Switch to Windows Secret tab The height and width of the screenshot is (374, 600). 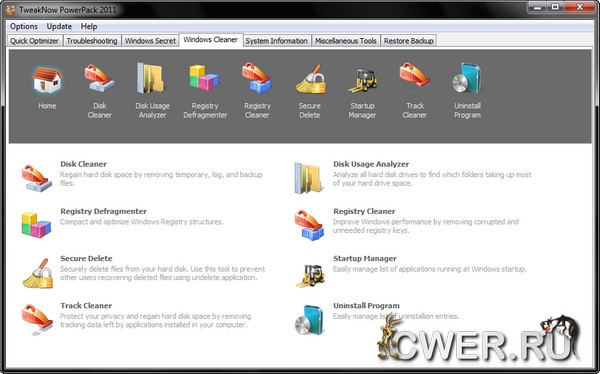point(150,41)
